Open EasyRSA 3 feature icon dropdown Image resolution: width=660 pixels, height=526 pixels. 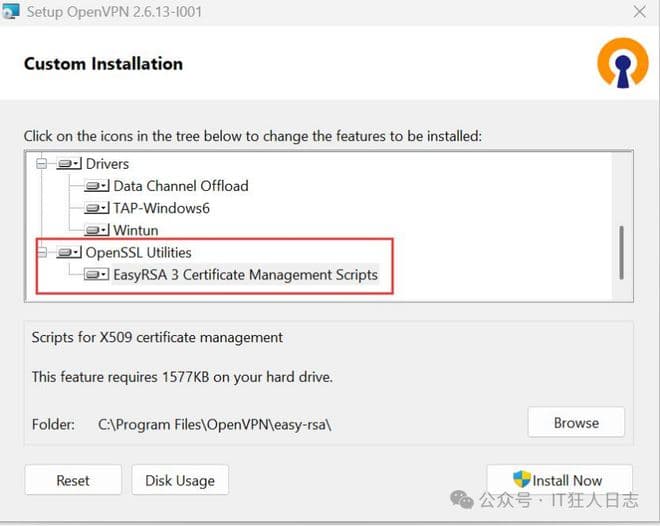(97, 275)
